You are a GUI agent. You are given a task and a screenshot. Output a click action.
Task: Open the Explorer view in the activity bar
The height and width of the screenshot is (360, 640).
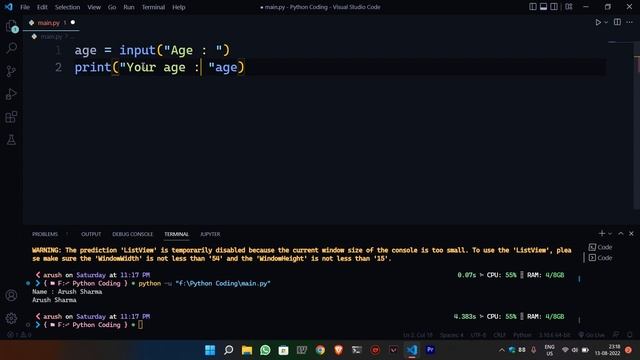[x=11, y=26]
